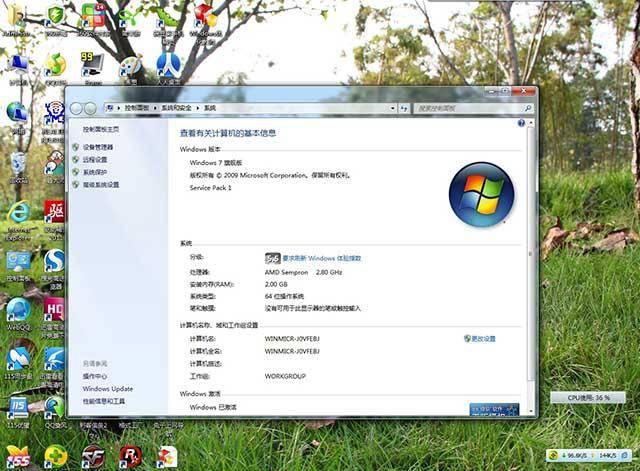Click the forward navigation arrow
Image resolution: width=640 pixels, height=471 pixels.
[90, 108]
